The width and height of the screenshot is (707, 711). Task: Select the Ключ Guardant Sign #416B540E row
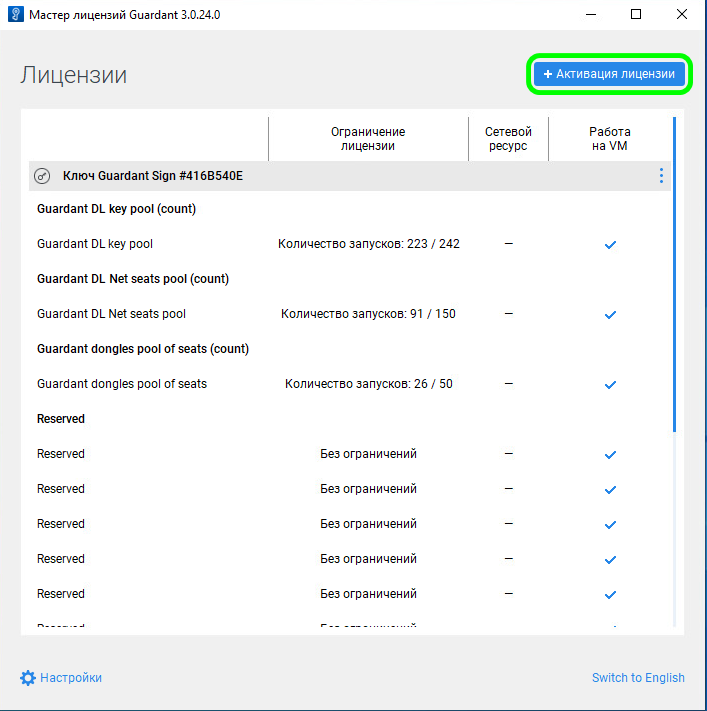[x=350, y=176]
